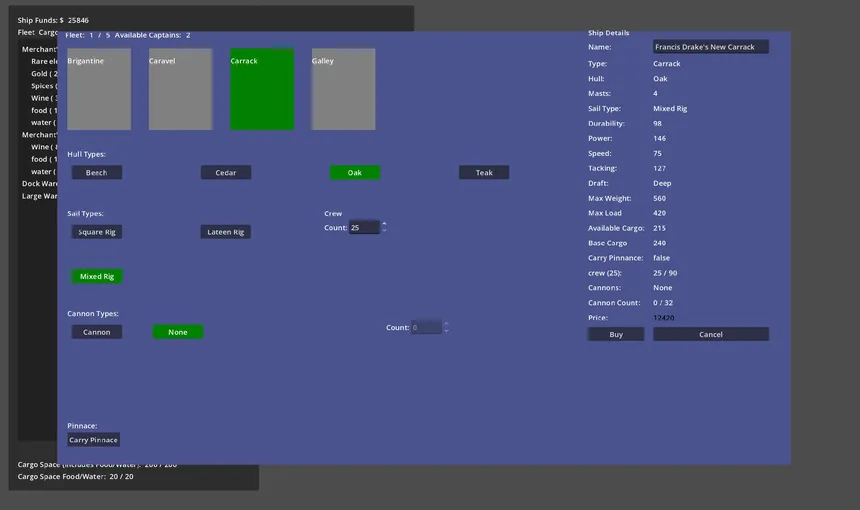The width and height of the screenshot is (860, 510).
Task: Click the Cargo Space Food/Water 20 / 20 text
Action: tap(75, 477)
